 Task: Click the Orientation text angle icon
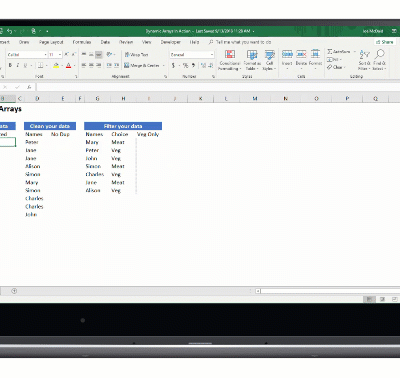pyautogui.click(x=109, y=54)
